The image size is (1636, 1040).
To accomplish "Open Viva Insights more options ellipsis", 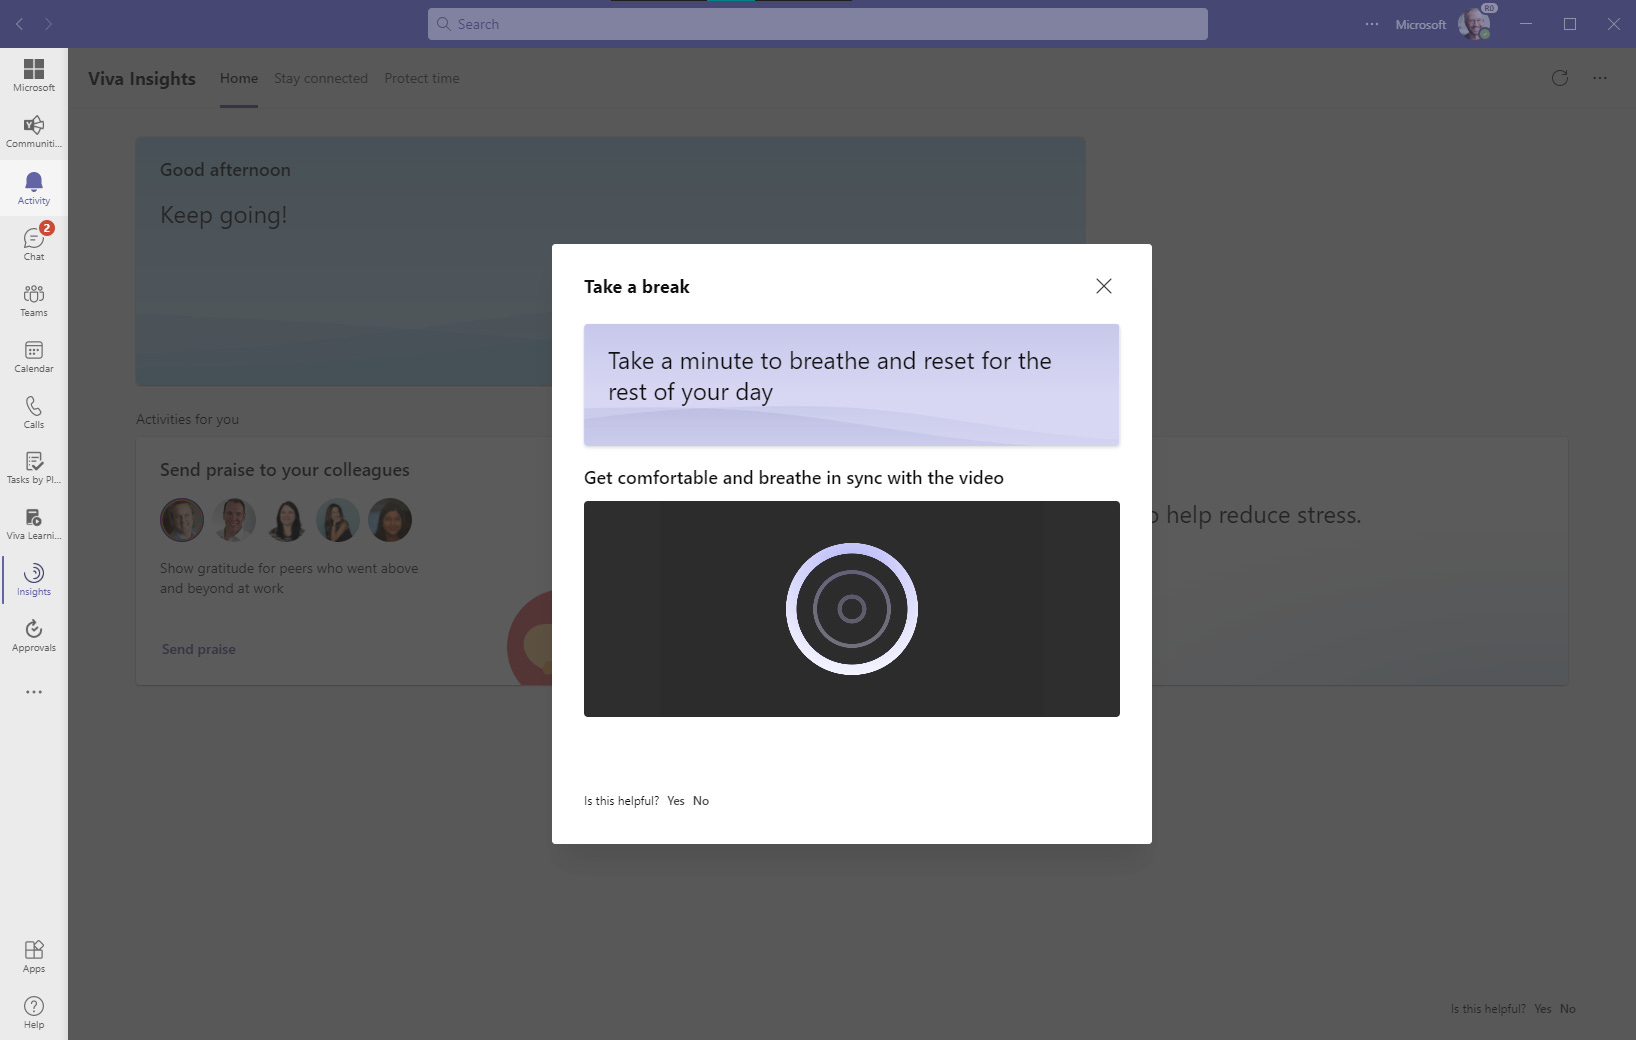I will pyautogui.click(x=1600, y=78).
